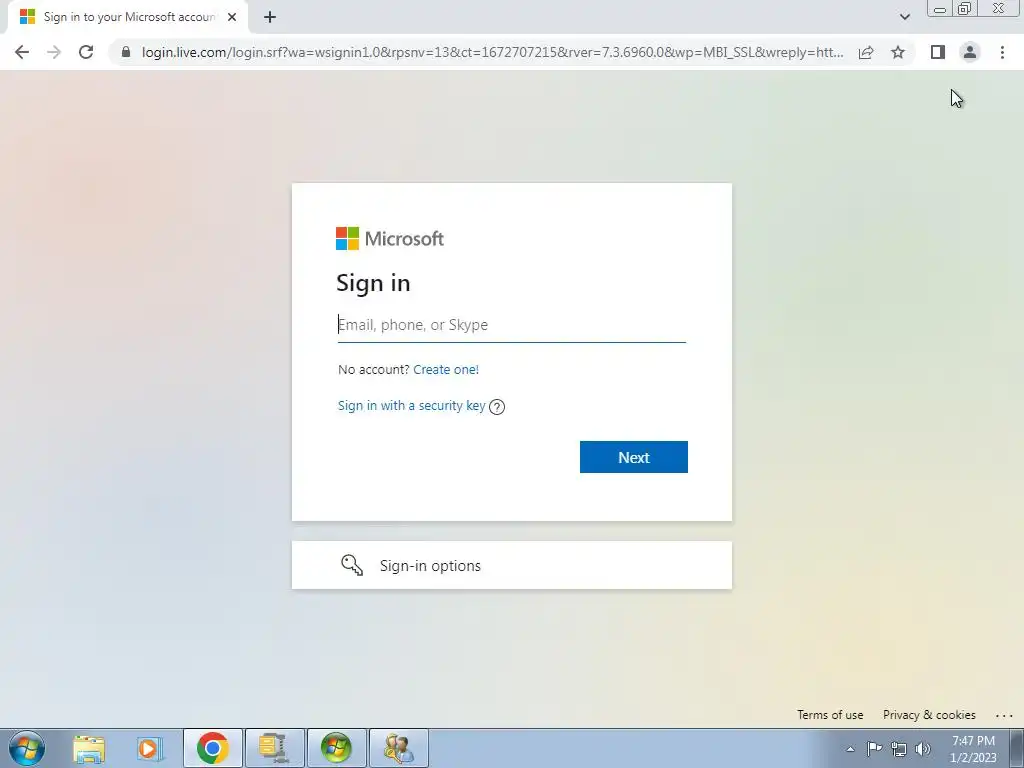Open Chrome side panel
The image size is (1024, 768).
click(938, 52)
